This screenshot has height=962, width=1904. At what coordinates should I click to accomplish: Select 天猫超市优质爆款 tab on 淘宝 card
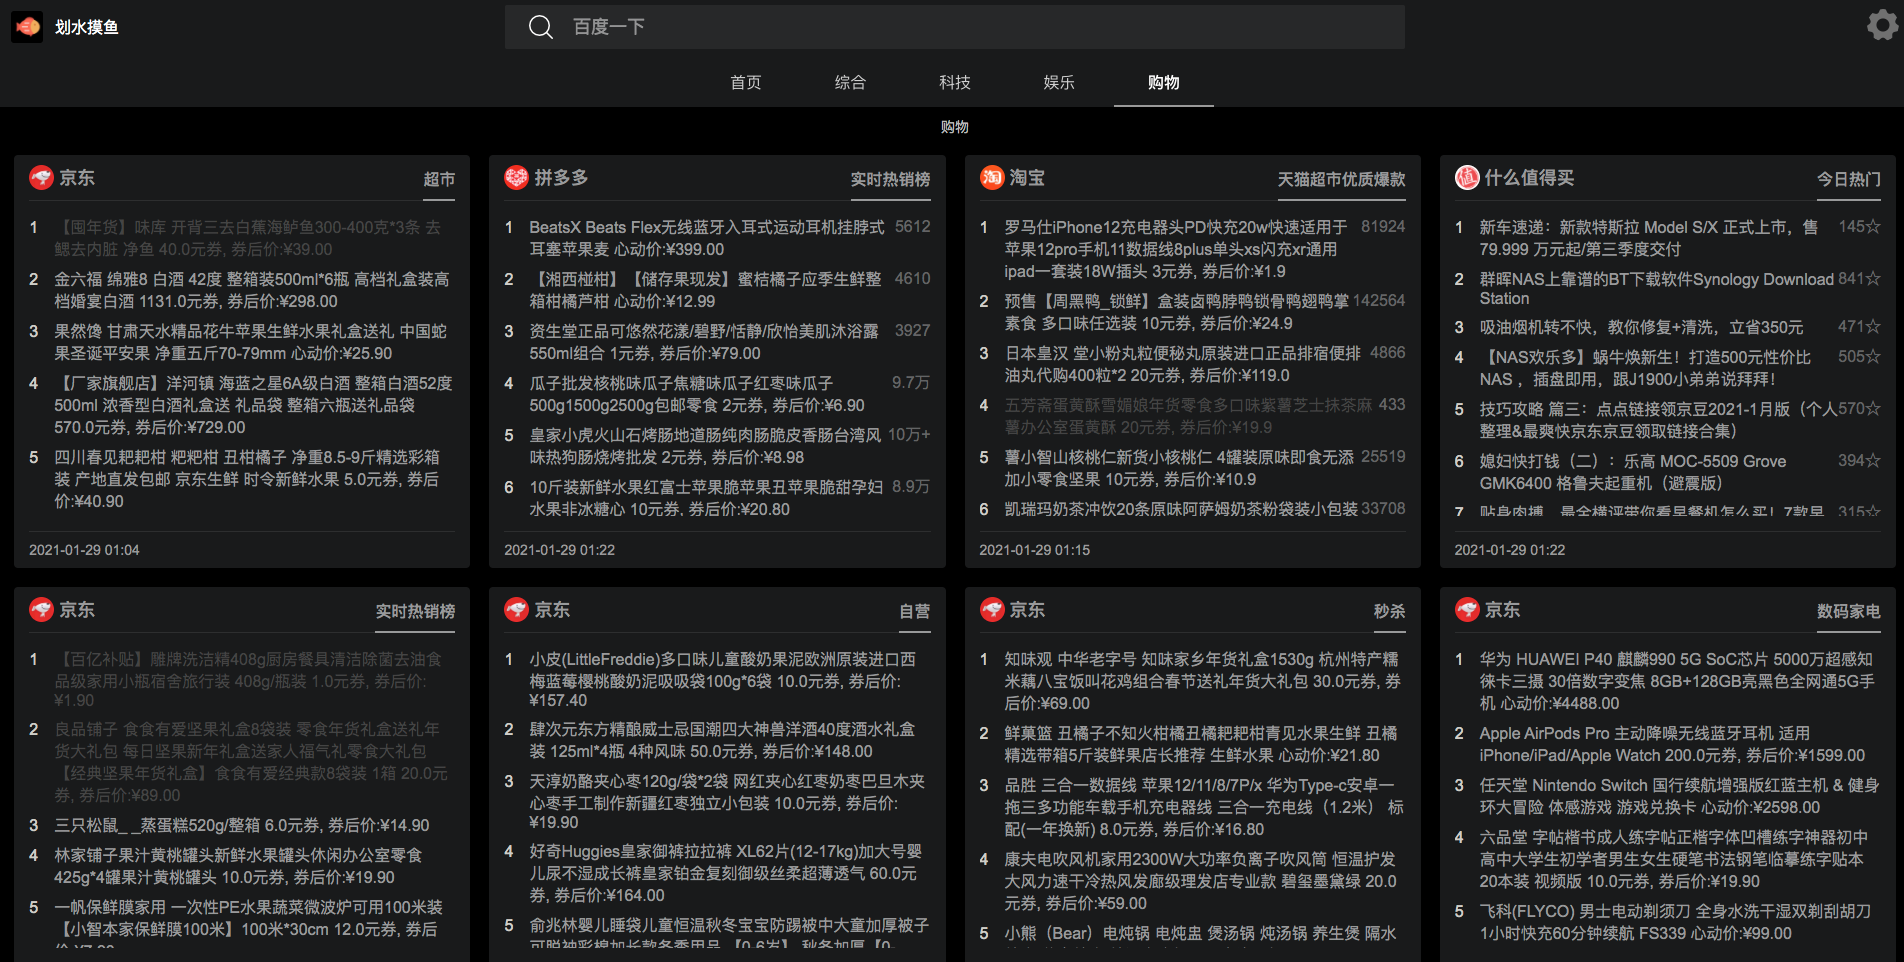point(1341,180)
